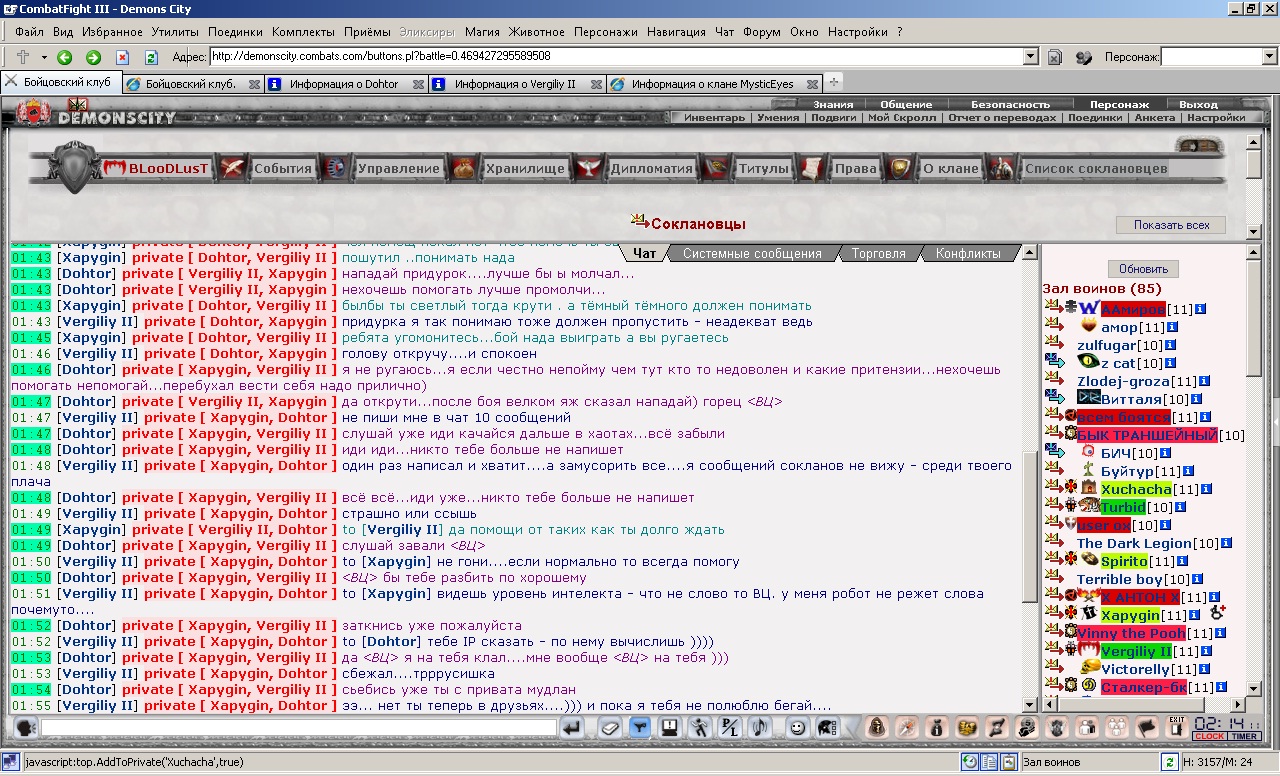Click the green back navigation arrow
Viewport: 1280px width, 776px height.
(64, 57)
